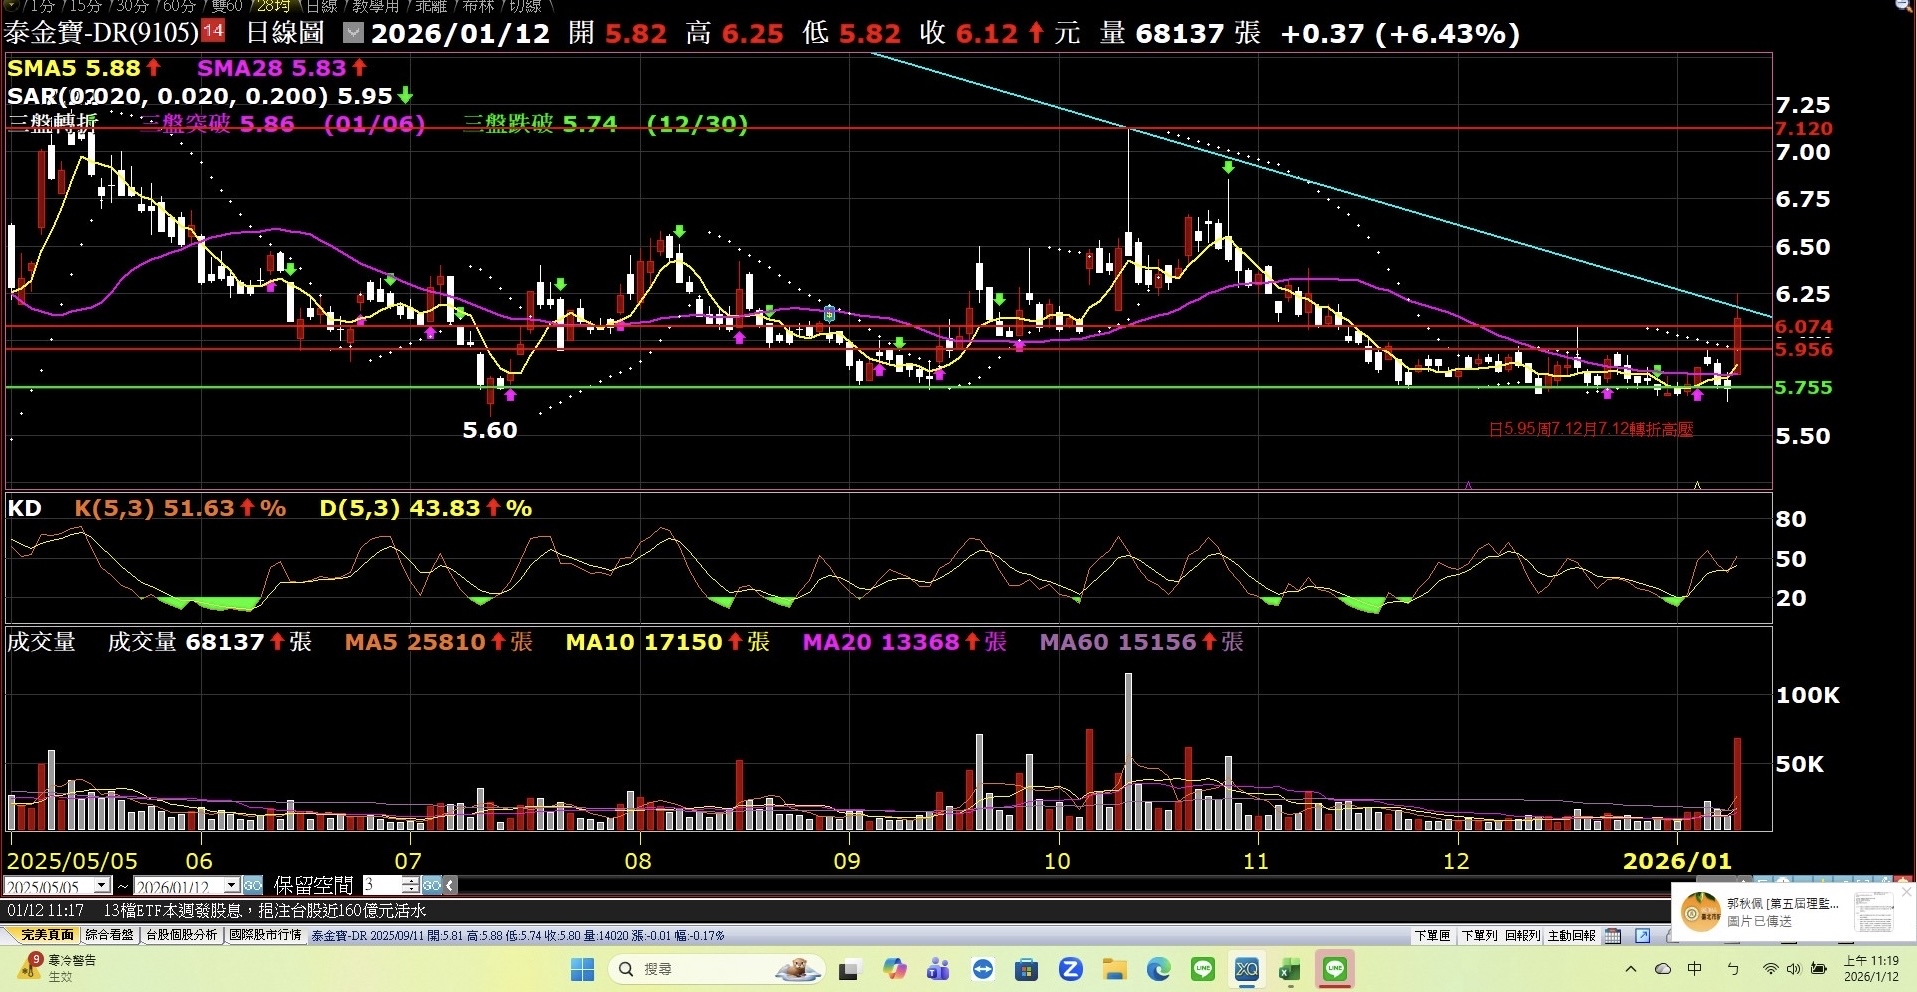The height and width of the screenshot is (992, 1917).
Task: Click the 保留空間 spinner arrows
Action: [x=410, y=885]
